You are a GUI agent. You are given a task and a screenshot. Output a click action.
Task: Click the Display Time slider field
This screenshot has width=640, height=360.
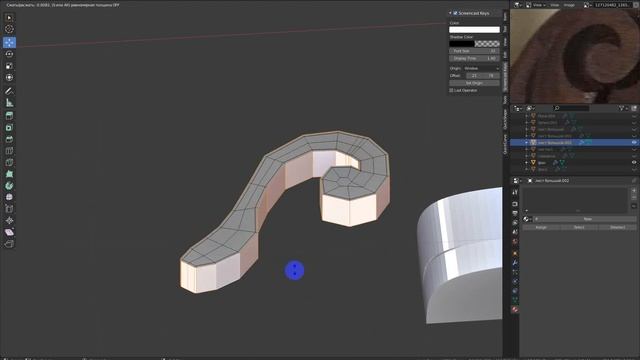coord(474,58)
